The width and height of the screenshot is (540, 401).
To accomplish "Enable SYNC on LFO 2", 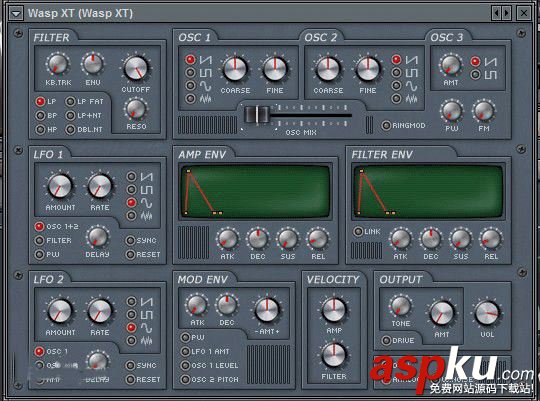I will 130,365.
